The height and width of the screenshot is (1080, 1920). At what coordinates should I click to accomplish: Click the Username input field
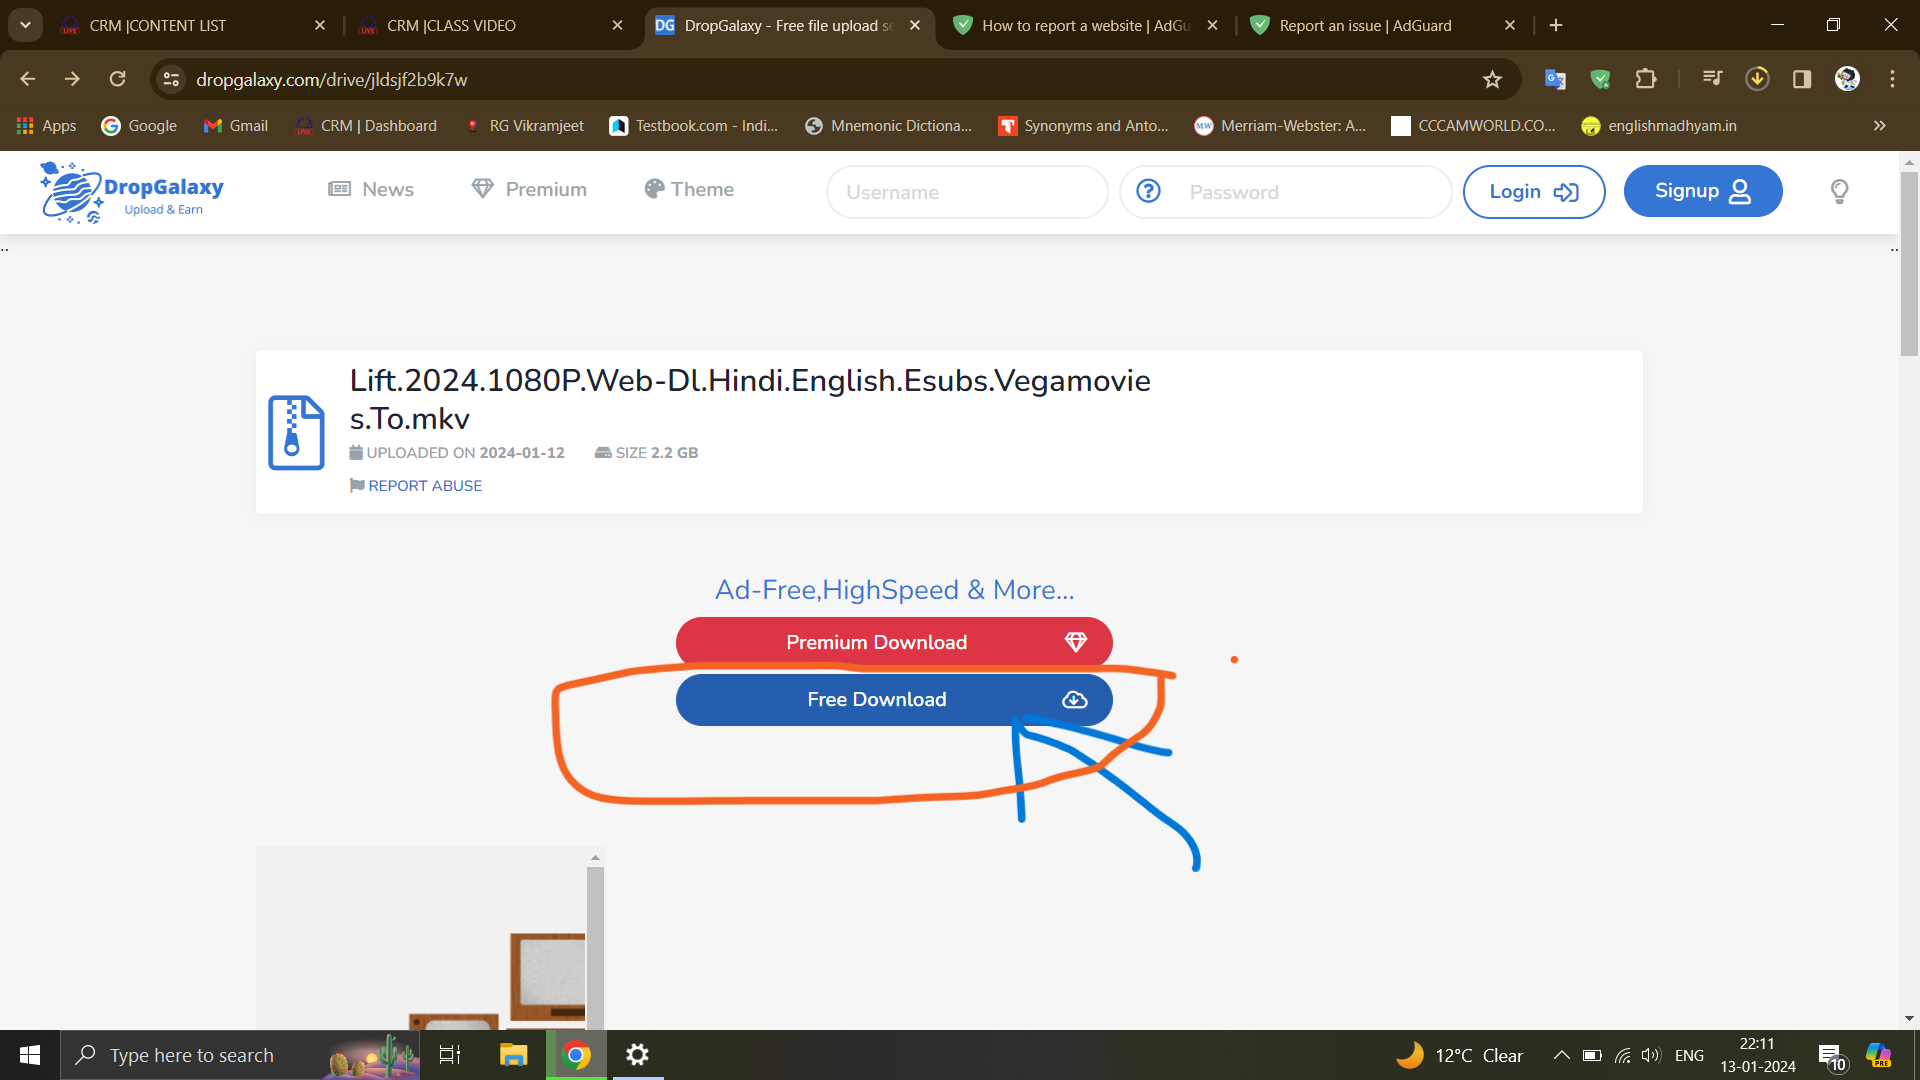(966, 192)
